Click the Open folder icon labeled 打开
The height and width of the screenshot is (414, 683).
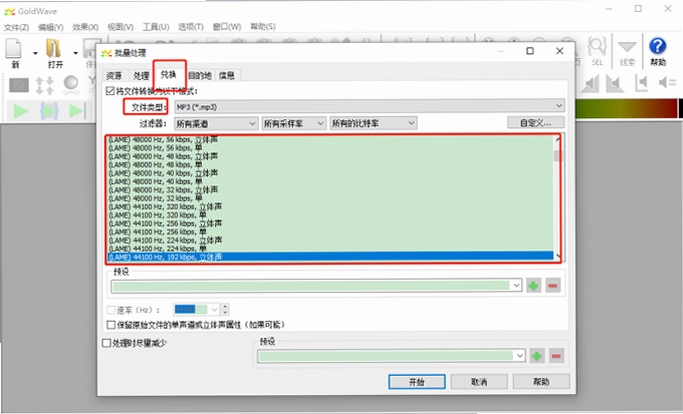point(54,48)
